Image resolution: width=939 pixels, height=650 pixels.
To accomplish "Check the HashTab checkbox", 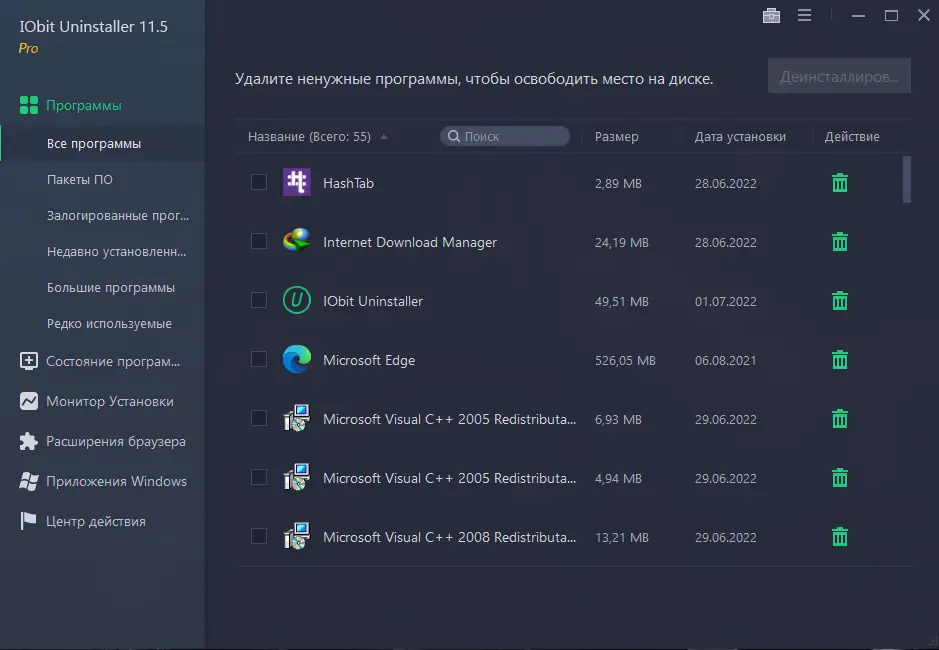I will pyautogui.click(x=259, y=182).
